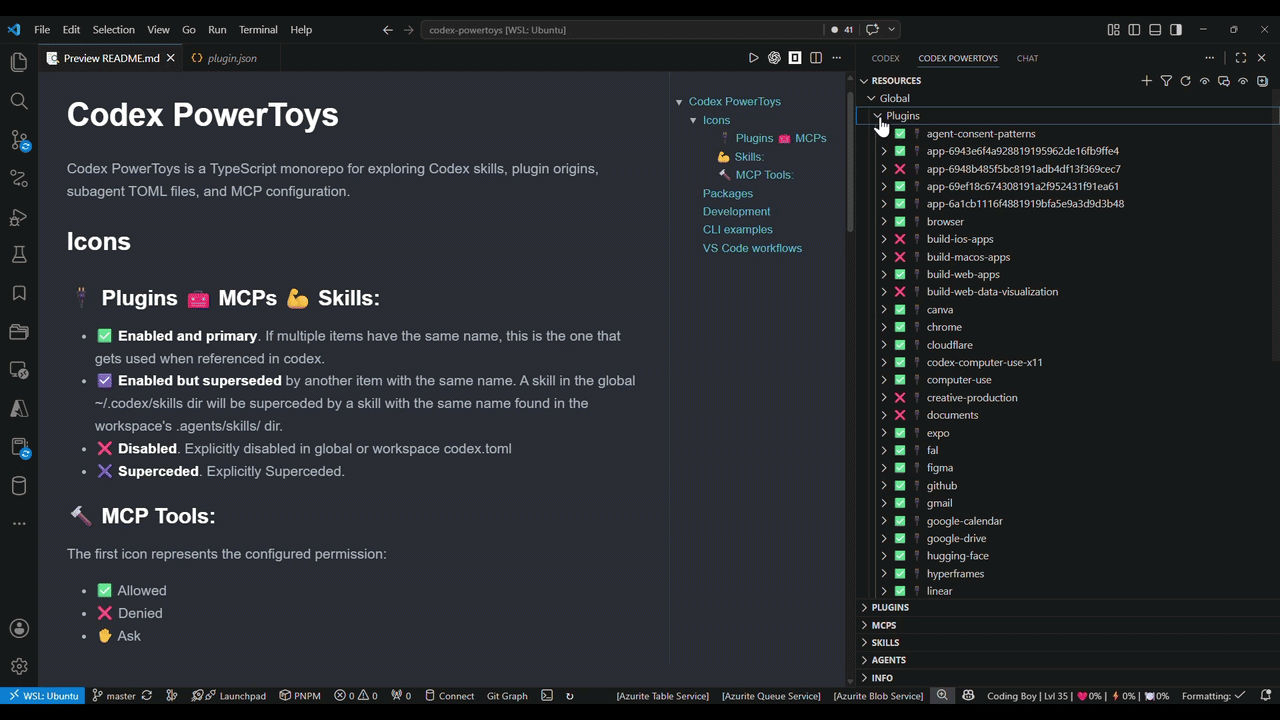Toggle red X icon of build-ios-apps plugin
The width and height of the screenshot is (1280, 720).
[x=900, y=239]
